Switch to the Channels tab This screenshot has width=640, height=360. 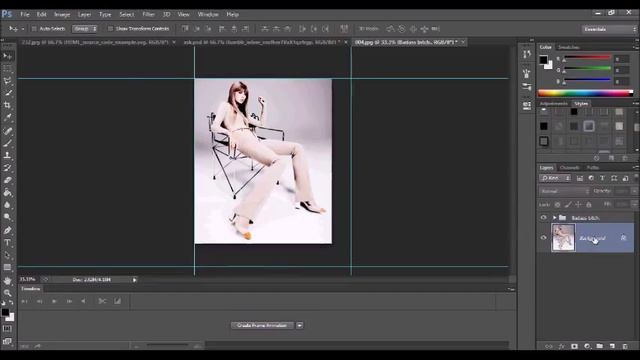tap(570, 167)
